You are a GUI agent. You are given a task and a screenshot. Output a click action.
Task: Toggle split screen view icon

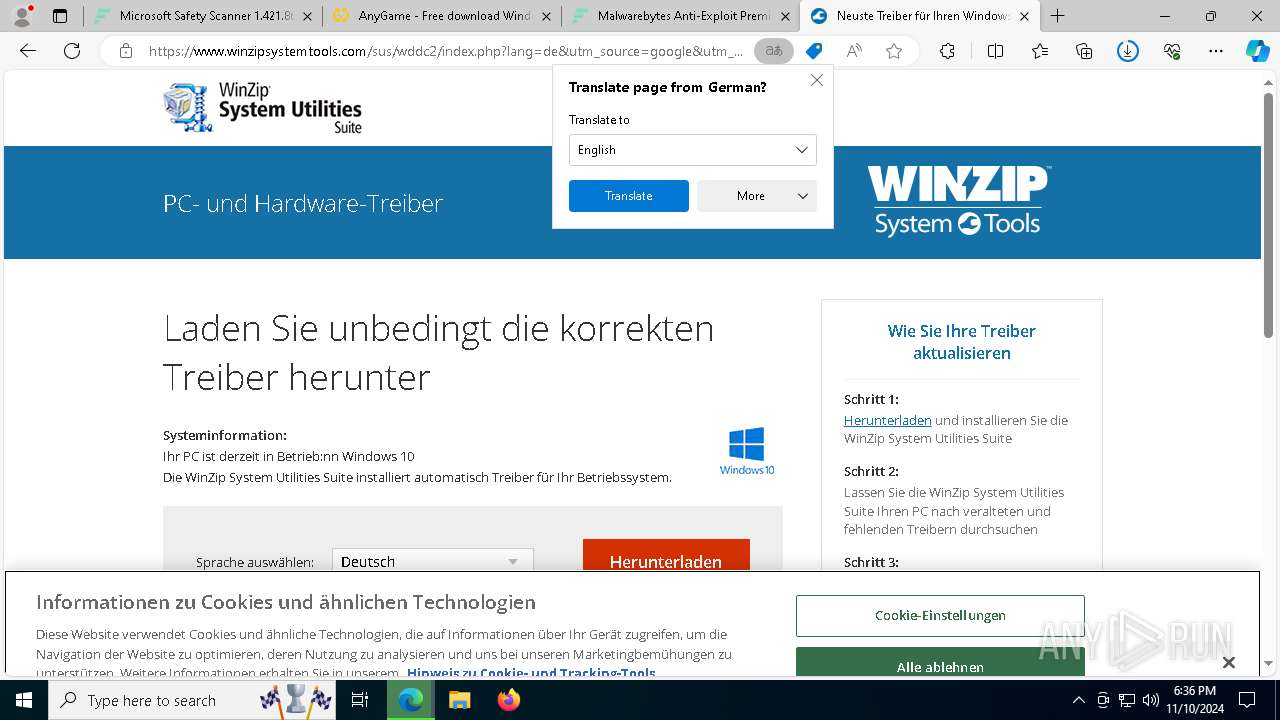click(x=995, y=51)
